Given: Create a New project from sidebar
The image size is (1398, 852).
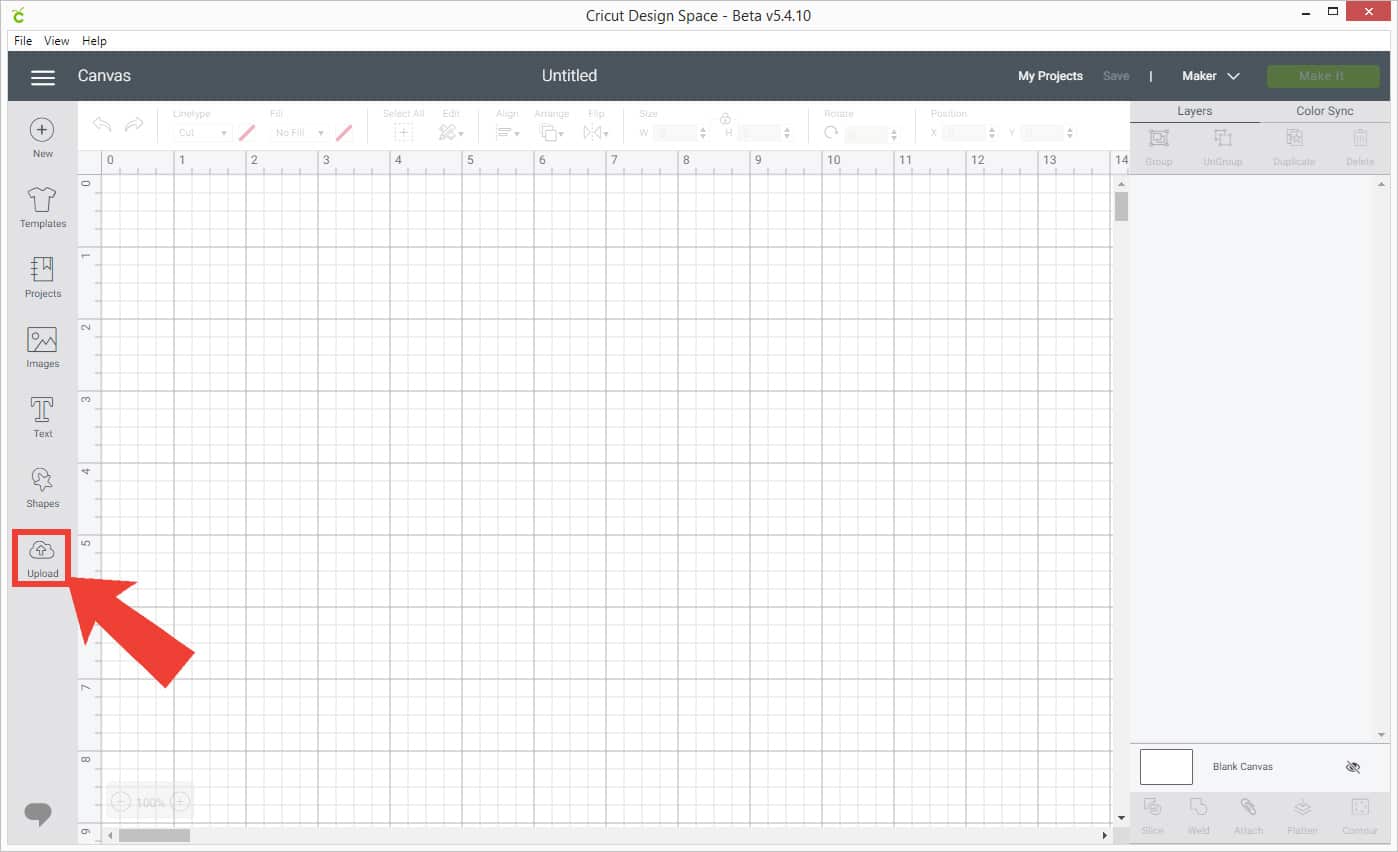Looking at the screenshot, I should pos(42,138).
